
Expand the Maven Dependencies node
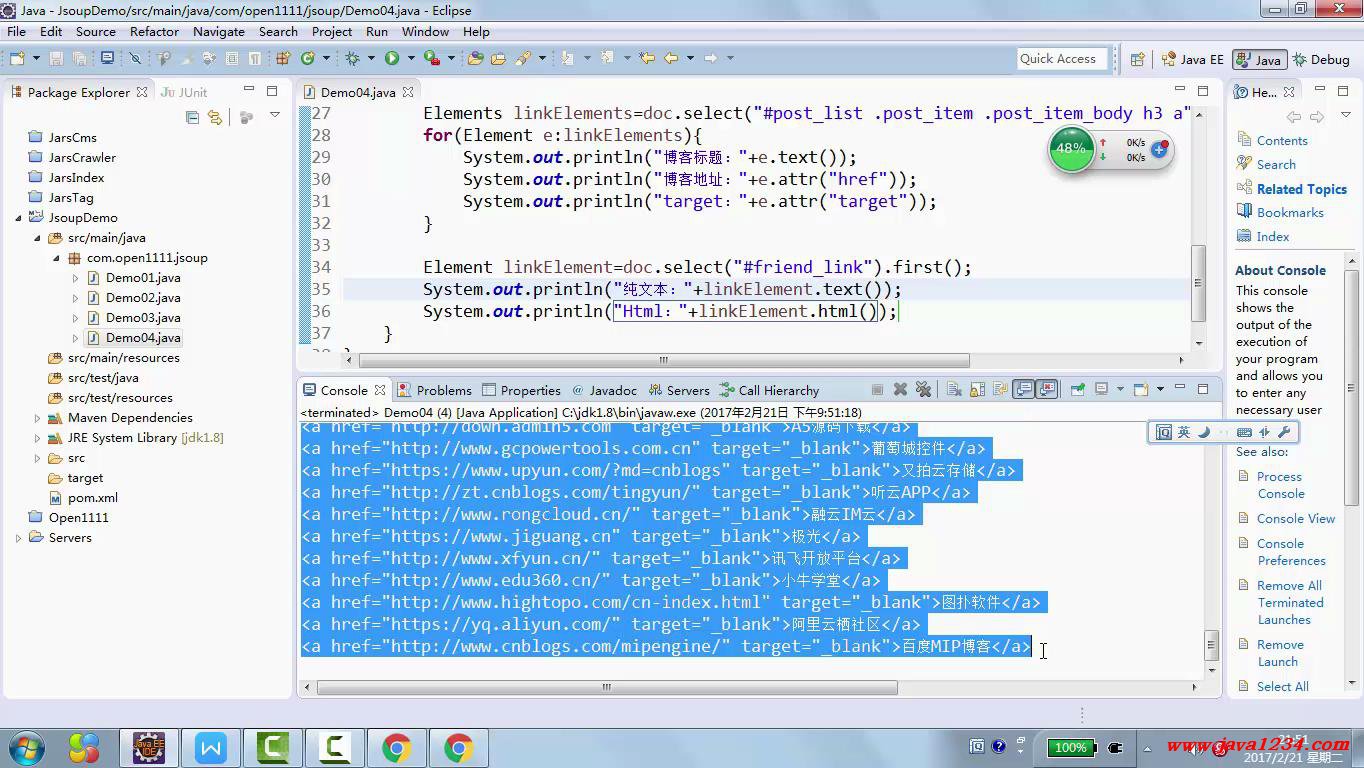coord(37,418)
